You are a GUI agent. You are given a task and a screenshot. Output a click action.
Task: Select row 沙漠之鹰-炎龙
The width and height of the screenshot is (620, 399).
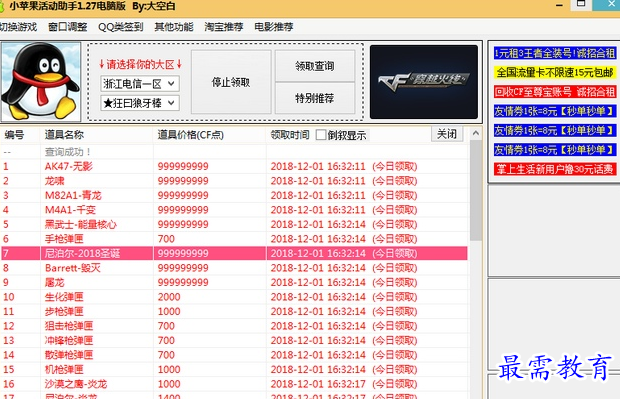[x=234, y=384]
